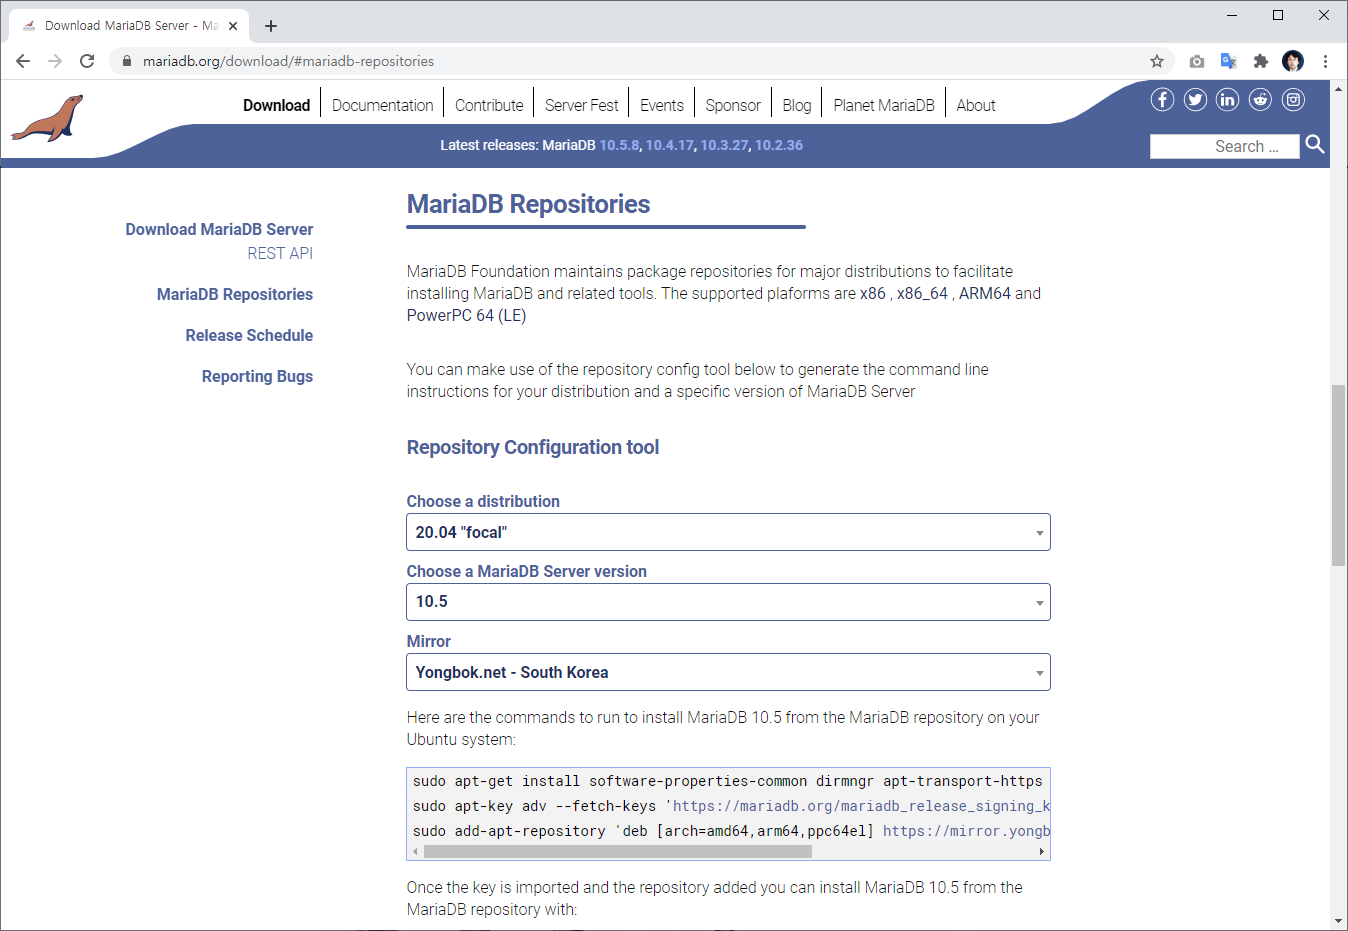Click the sudo add-apt-repository command line
Screen dimensions: 1348x931
click(x=731, y=831)
